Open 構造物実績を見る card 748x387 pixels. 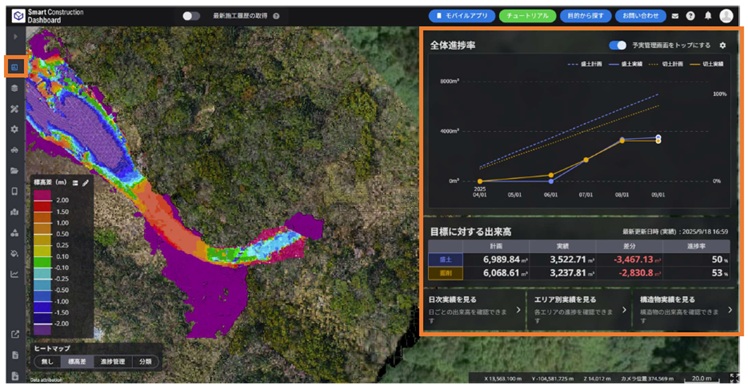[x=685, y=310]
